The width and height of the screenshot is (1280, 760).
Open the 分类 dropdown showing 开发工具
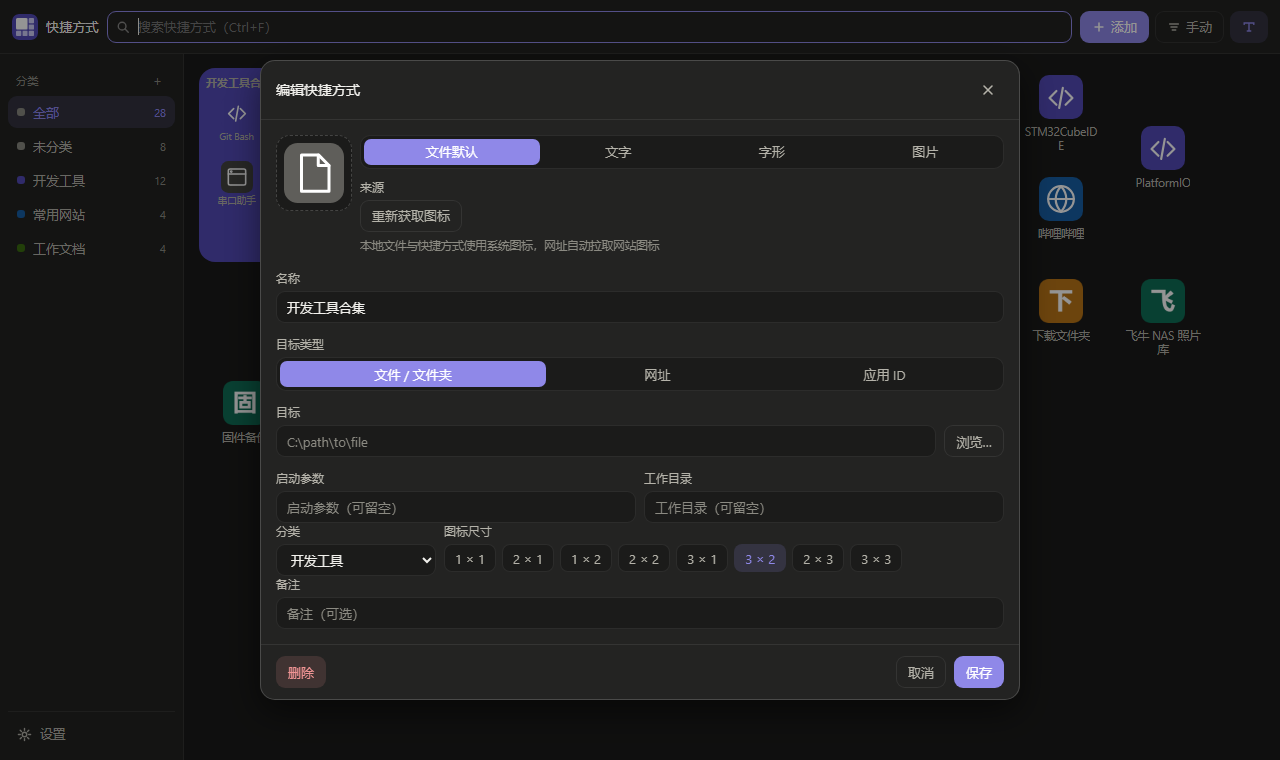[356, 560]
